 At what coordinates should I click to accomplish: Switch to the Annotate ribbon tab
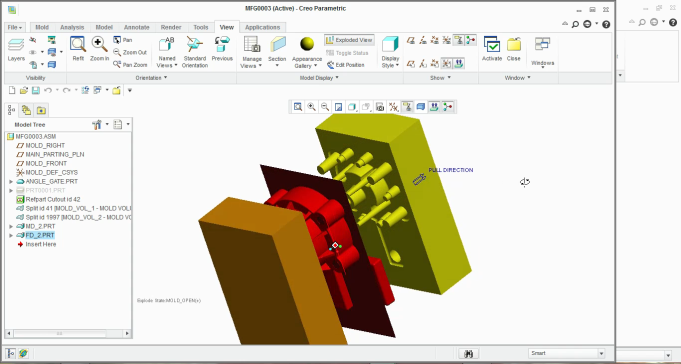(x=136, y=27)
